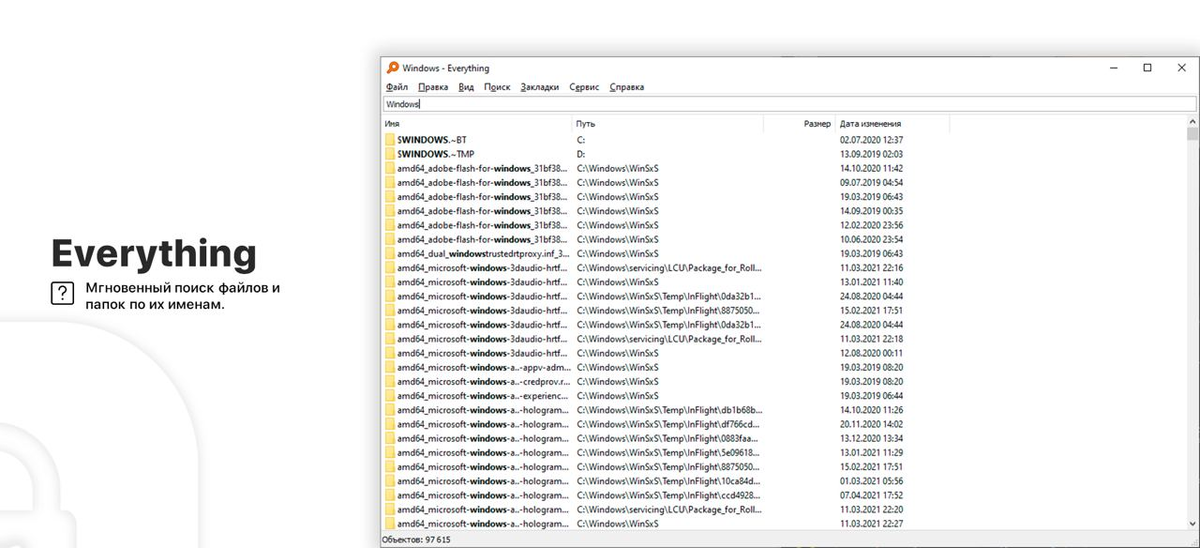The width and height of the screenshot is (1200, 548).
Task: Open the Поиск menu
Action: click(497, 87)
